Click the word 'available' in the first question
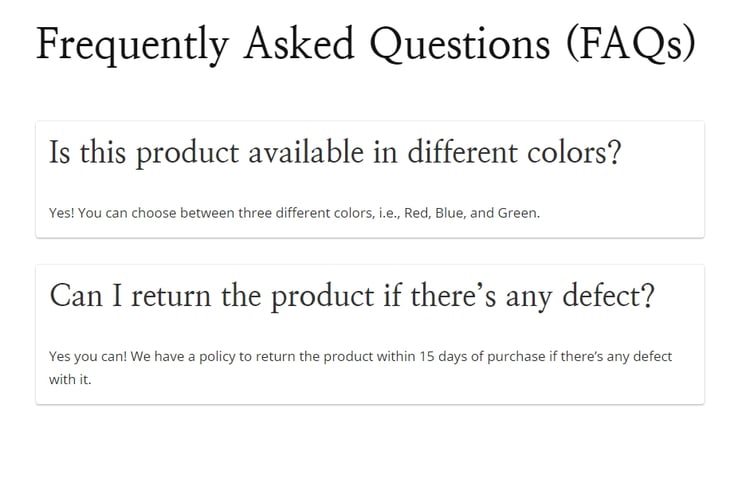Screen dimensions: 730x479 [x=306, y=152]
